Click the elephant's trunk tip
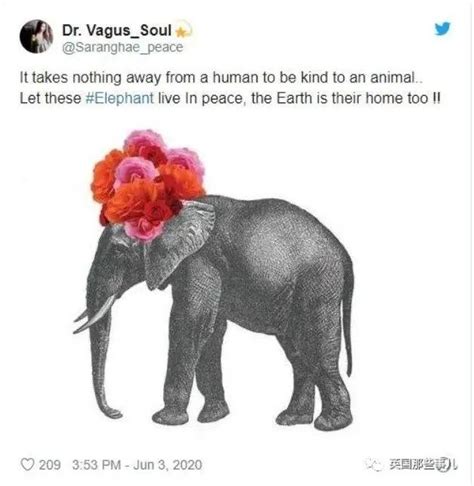Screen dimensions: 474x486 pos(112,412)
